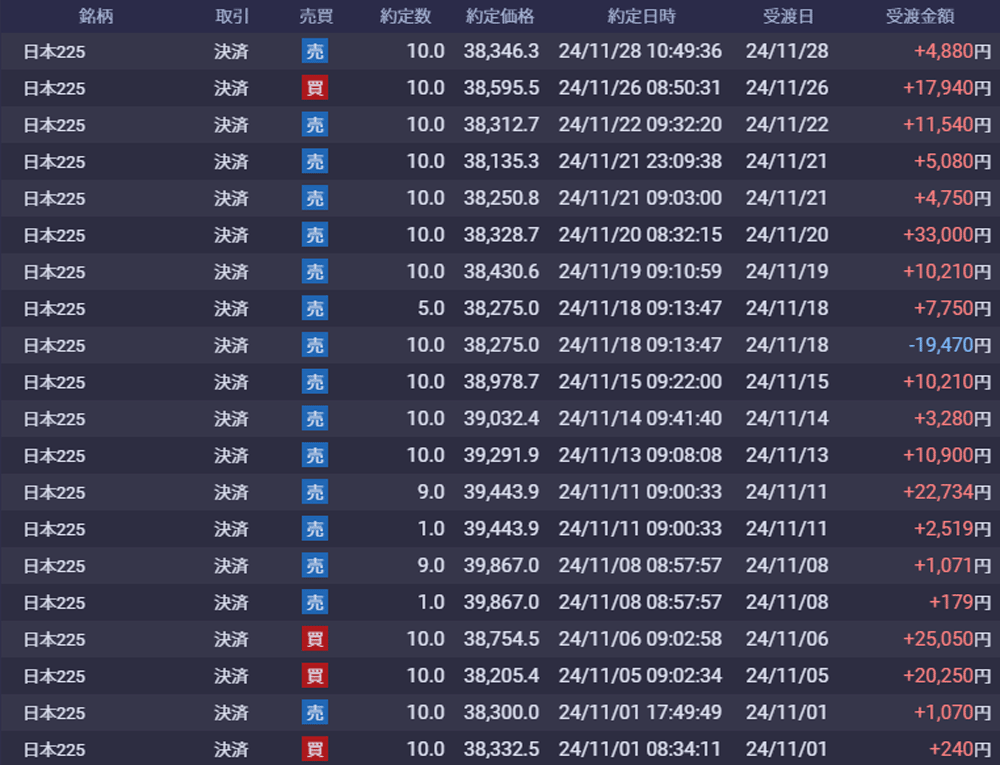Click the 日本225 name in the 24/11/28 row
1000x765 pixels.
click(54, 51)
